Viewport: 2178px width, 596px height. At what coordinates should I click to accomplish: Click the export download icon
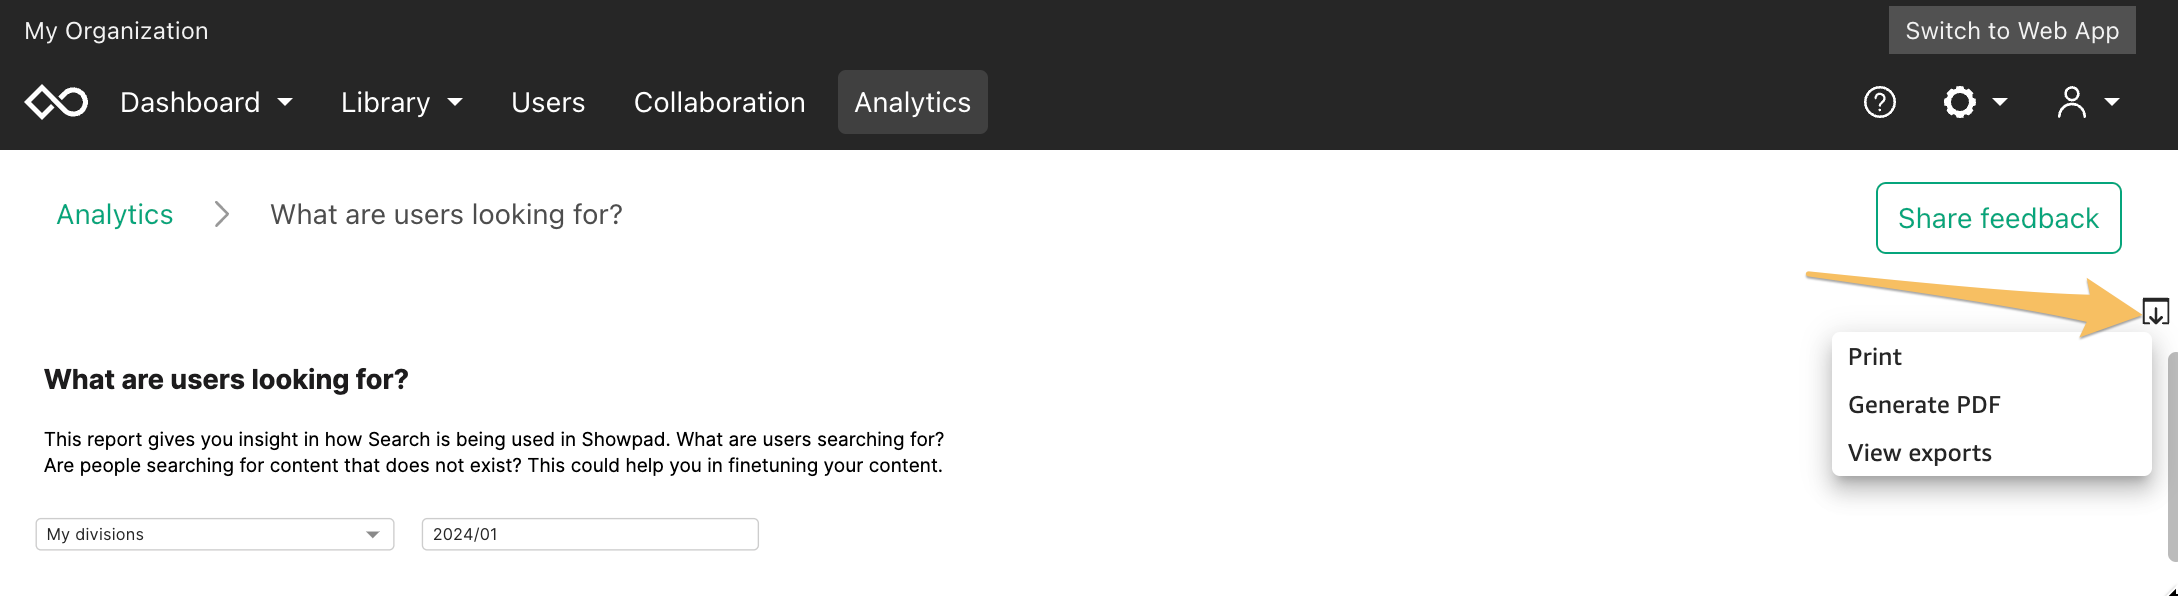pyautogui.click(x=2155, y=312)
